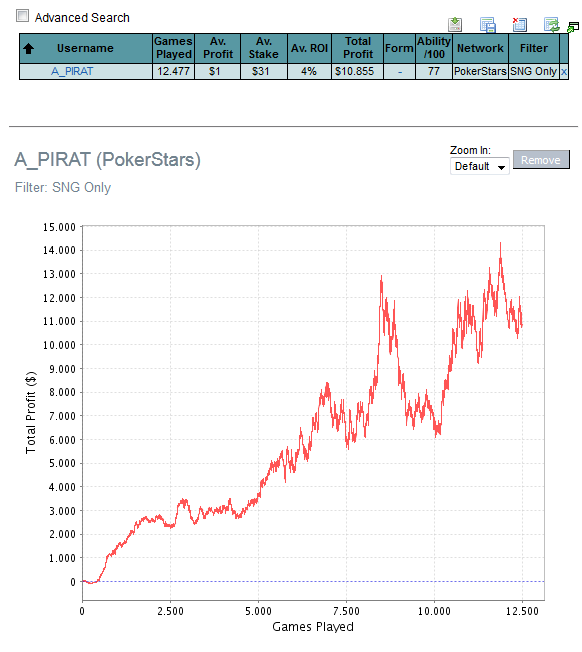Click the Form column header
The width and height of the screenshot is (582, 652).
coord(399,48)
